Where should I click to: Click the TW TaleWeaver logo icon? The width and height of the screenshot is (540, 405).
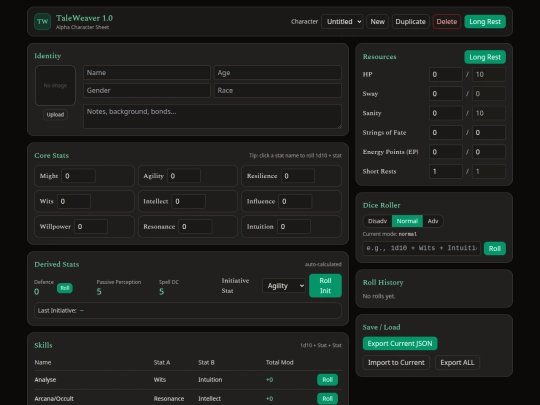(42, 21)
